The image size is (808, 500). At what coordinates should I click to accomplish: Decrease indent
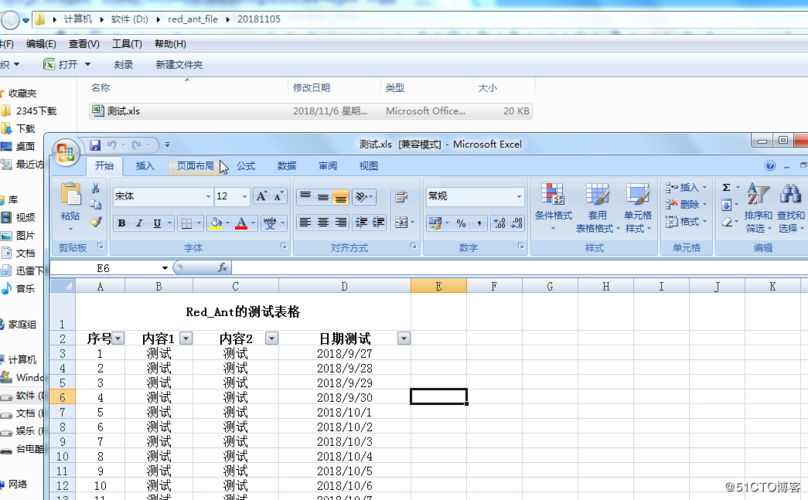361,223
